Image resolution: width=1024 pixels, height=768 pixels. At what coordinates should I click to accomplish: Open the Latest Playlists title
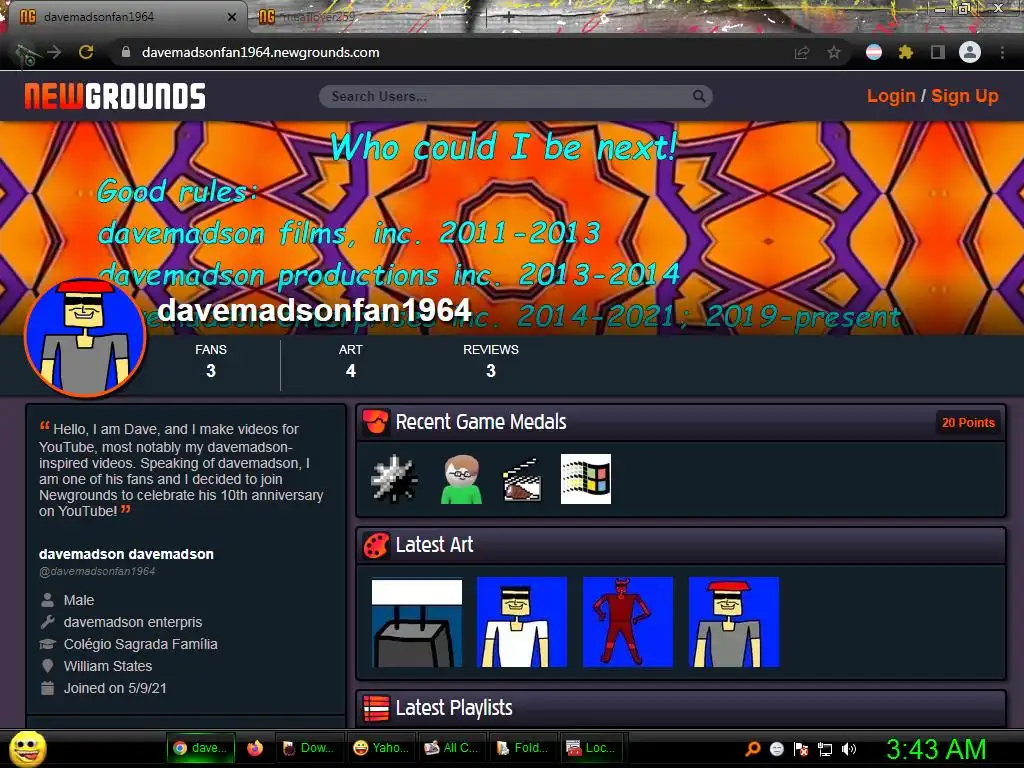[x=454, y=708]
